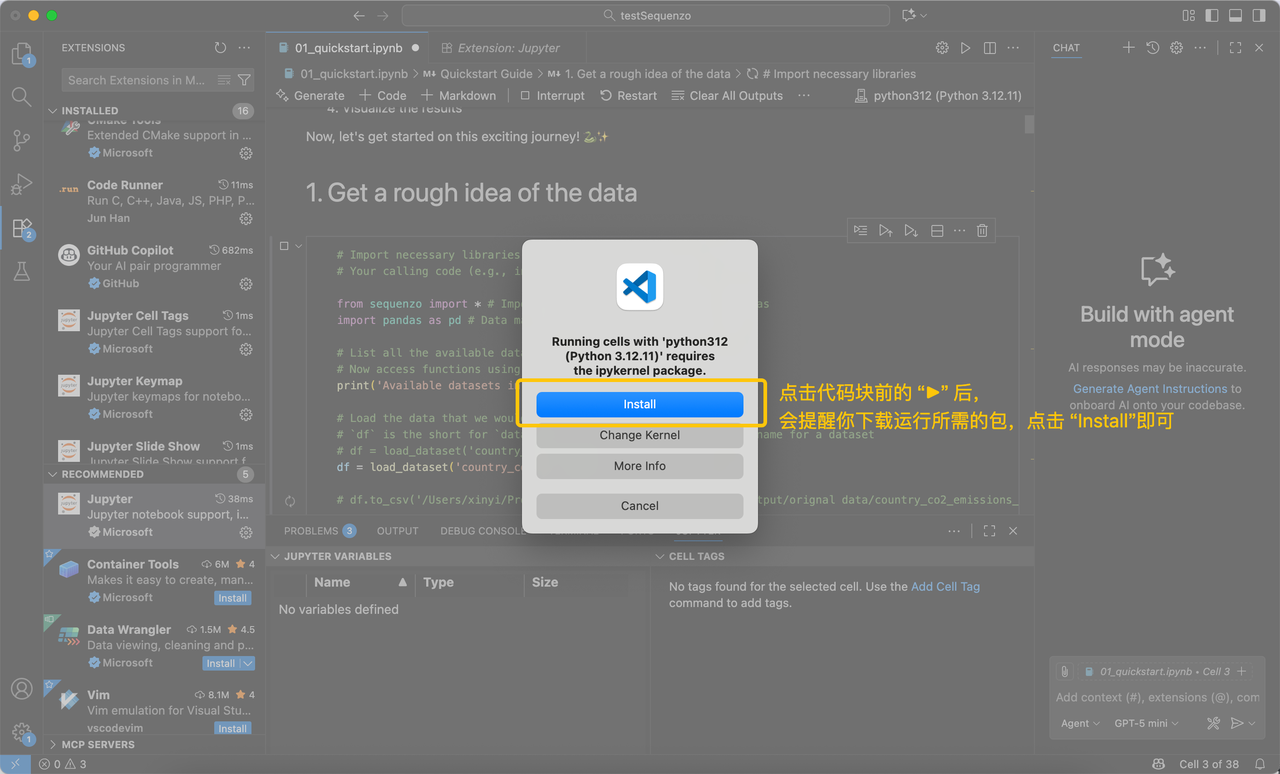Open Run and Debug view

pyautogui.click(x=21, y=185)
